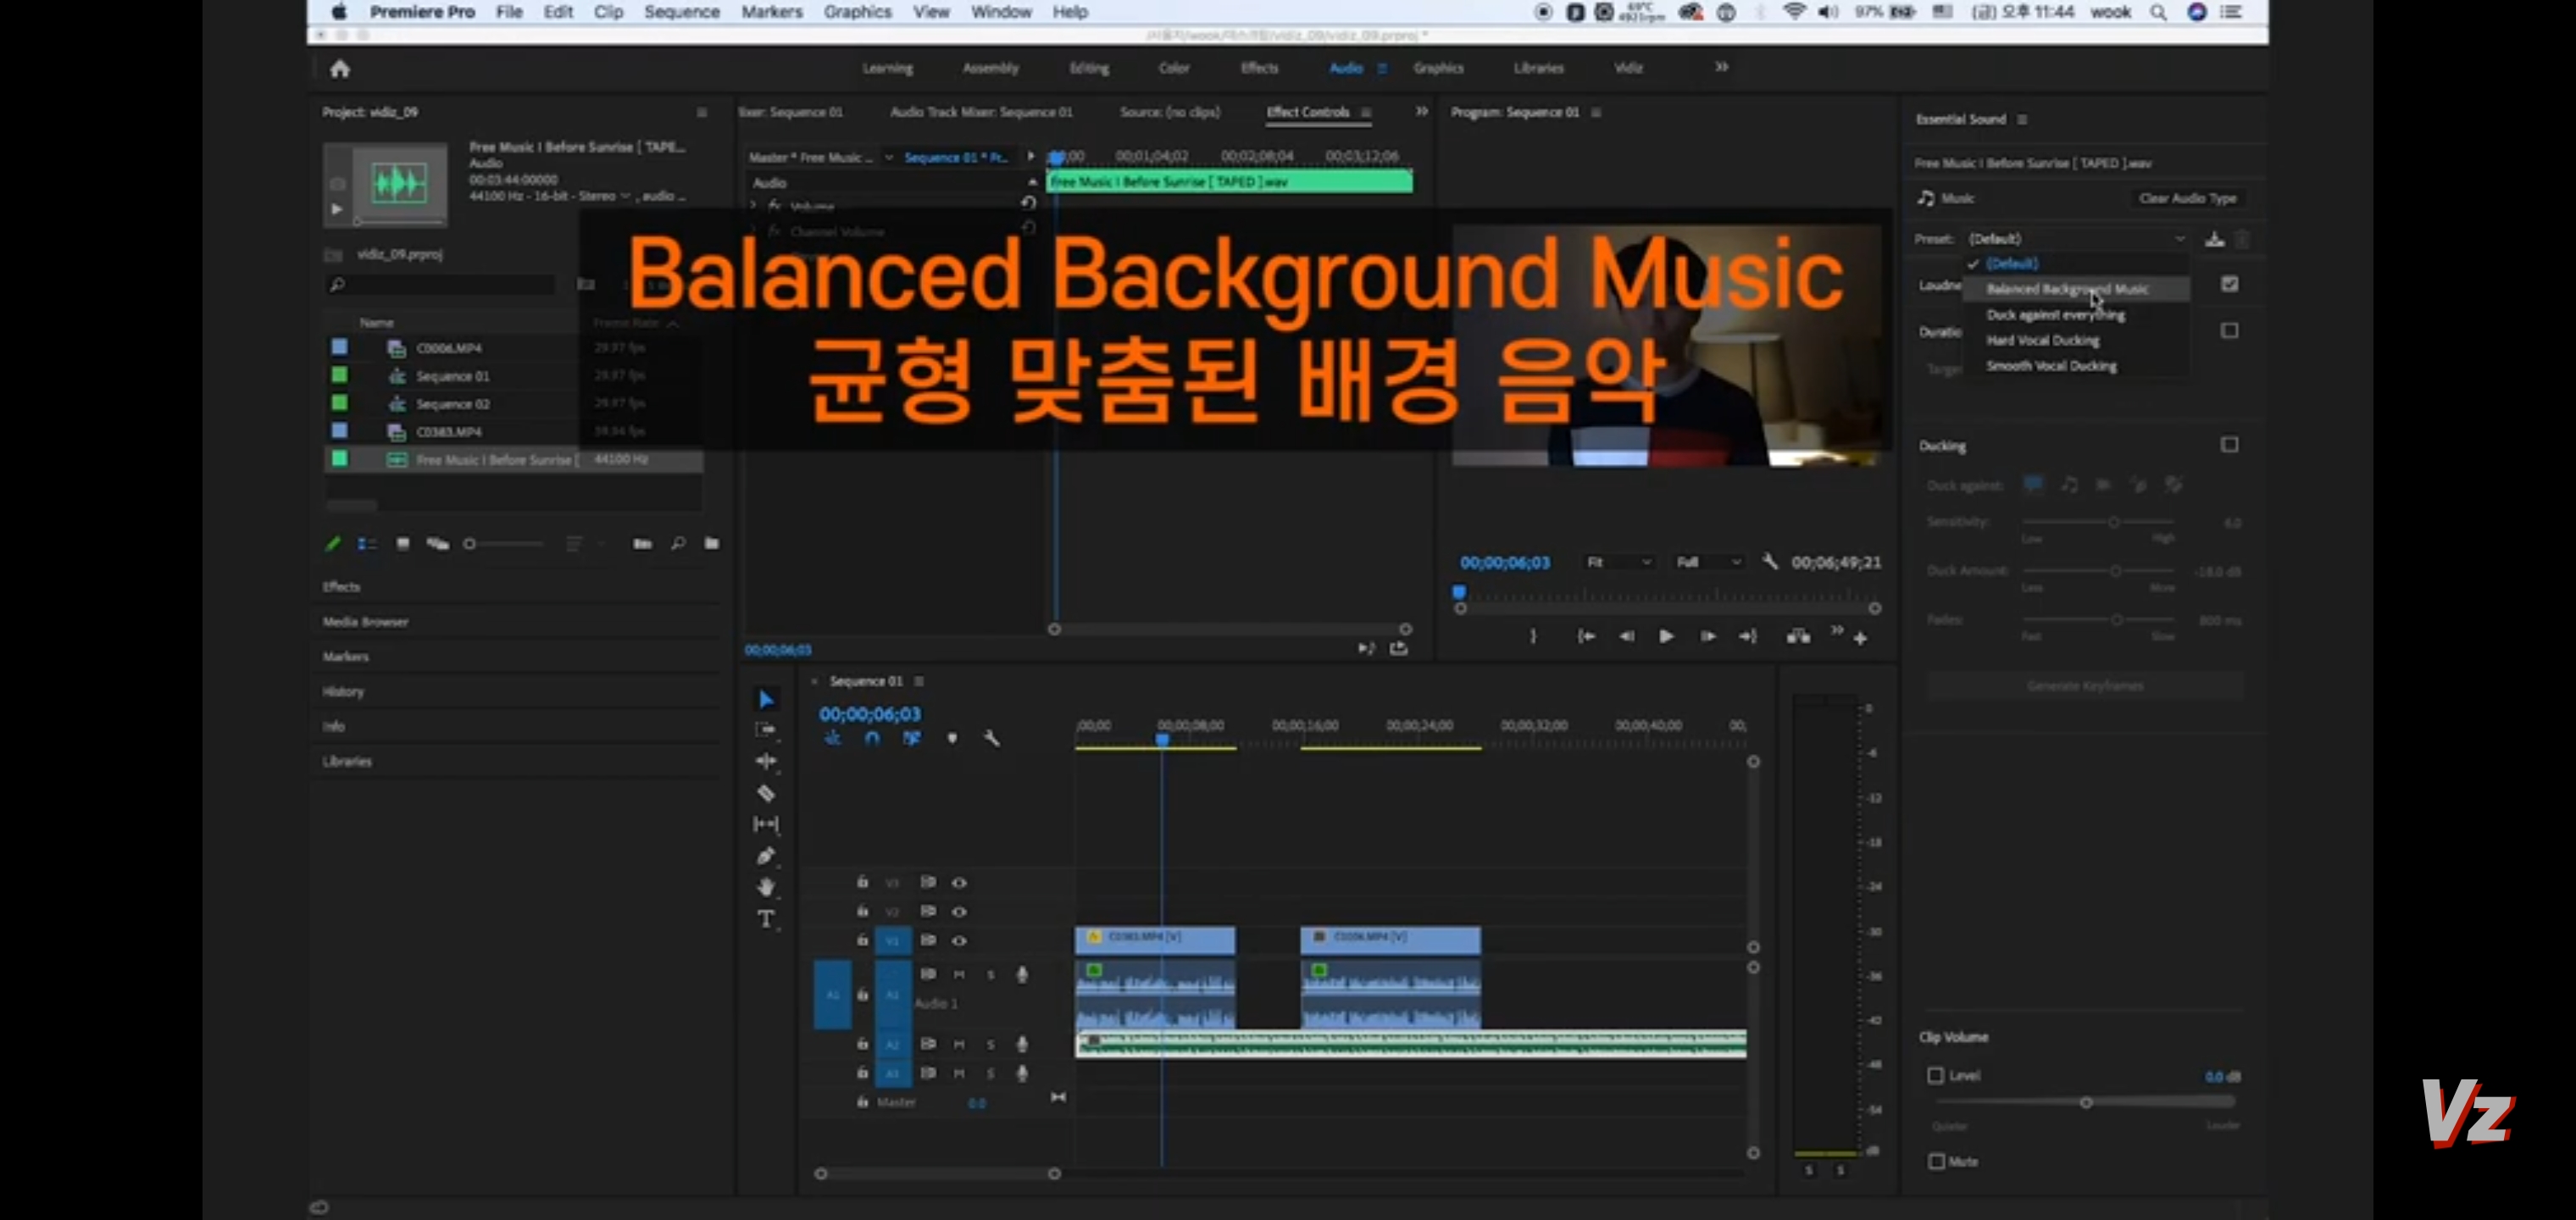Select the Pen tool

point(765,856)
